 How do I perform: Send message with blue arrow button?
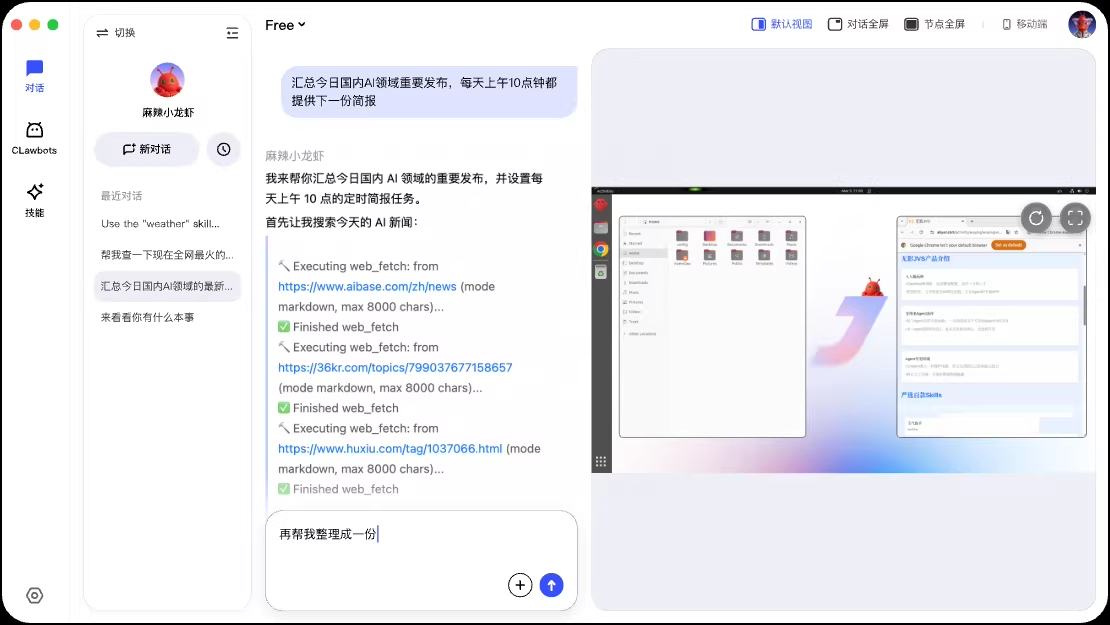(x=551, y=585)
